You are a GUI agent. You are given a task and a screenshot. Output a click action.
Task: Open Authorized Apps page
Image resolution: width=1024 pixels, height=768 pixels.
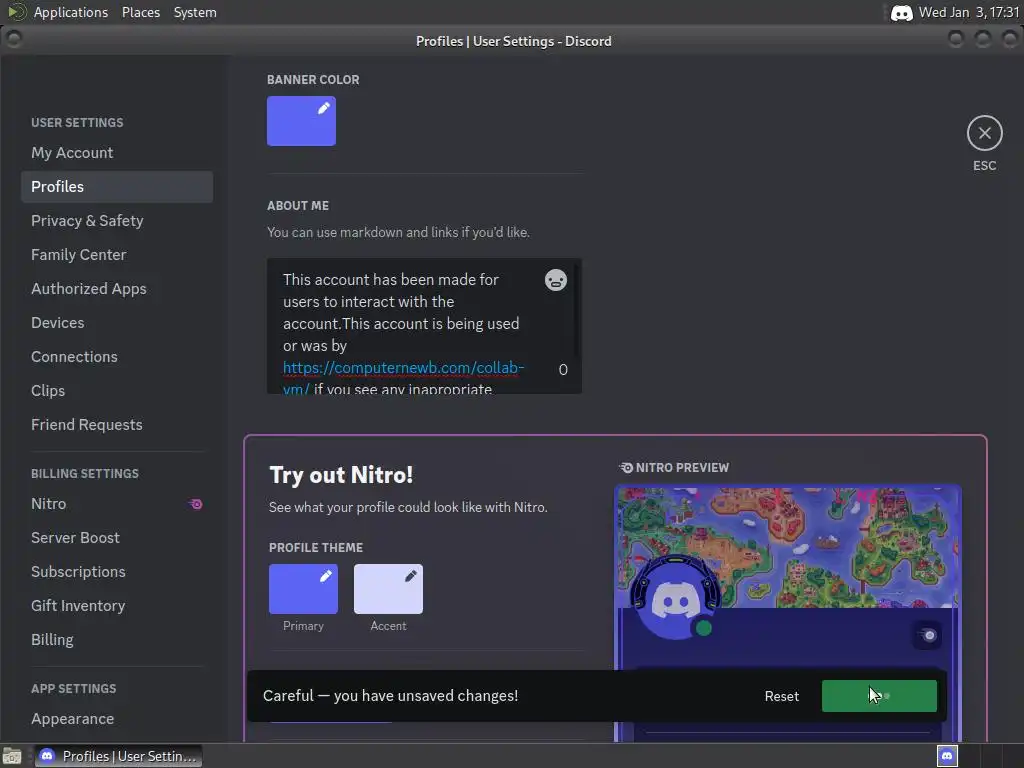pyautogui.click(x=117, y=289)
